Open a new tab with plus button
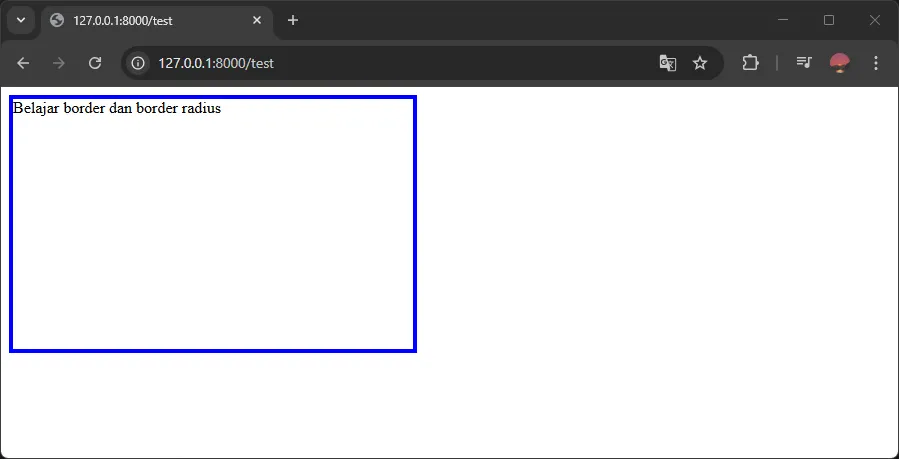 pos(293,20)
